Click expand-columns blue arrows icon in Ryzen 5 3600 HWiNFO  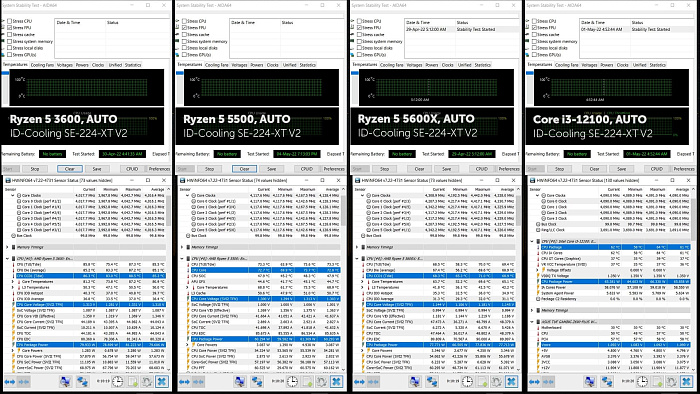click(x=10, y=382)
